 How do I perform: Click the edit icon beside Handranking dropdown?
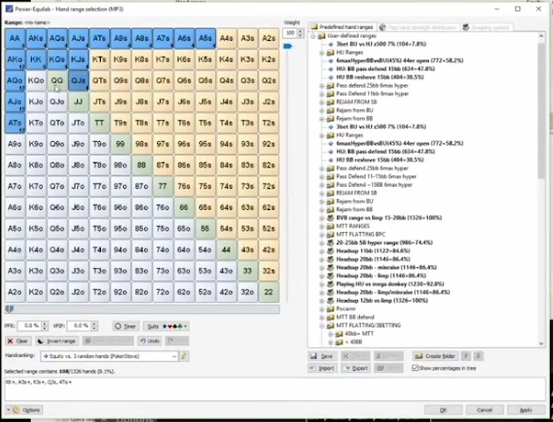point(184,356)
